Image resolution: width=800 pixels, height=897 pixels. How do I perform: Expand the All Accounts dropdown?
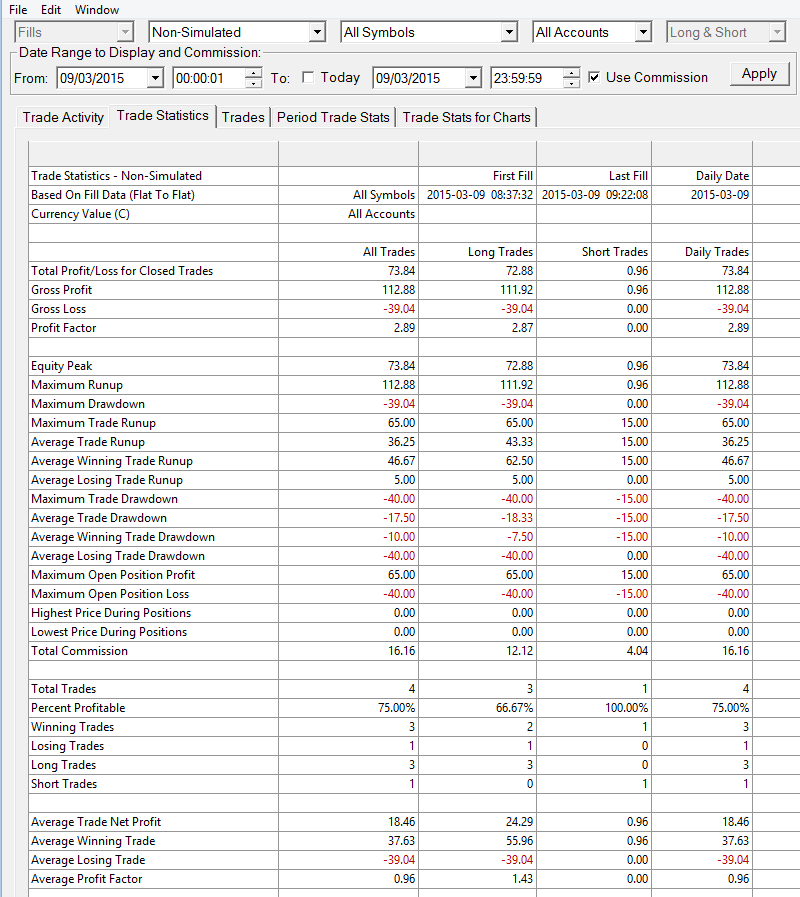click(643, 32)
